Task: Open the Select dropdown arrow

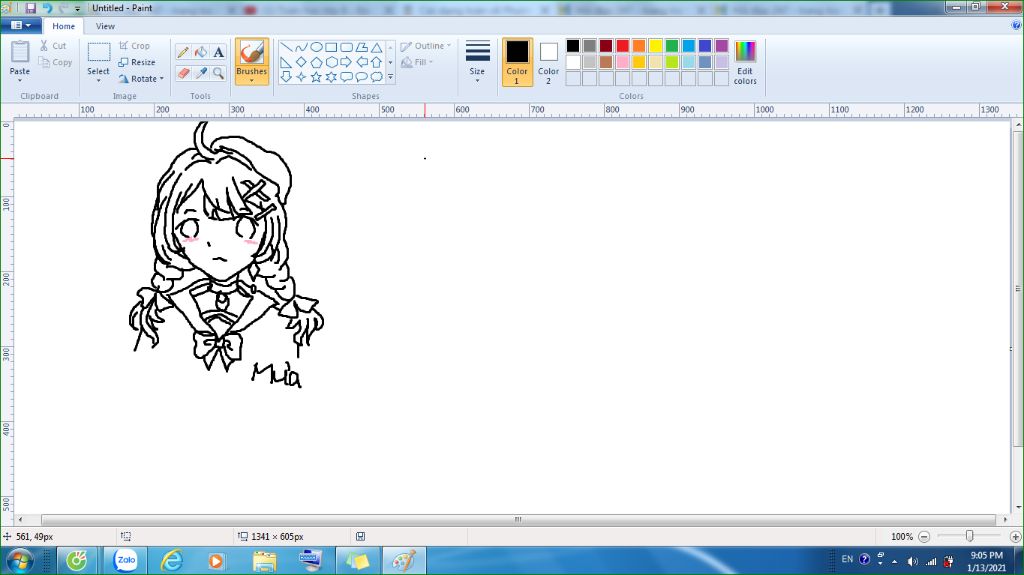Action: point(99,80)
